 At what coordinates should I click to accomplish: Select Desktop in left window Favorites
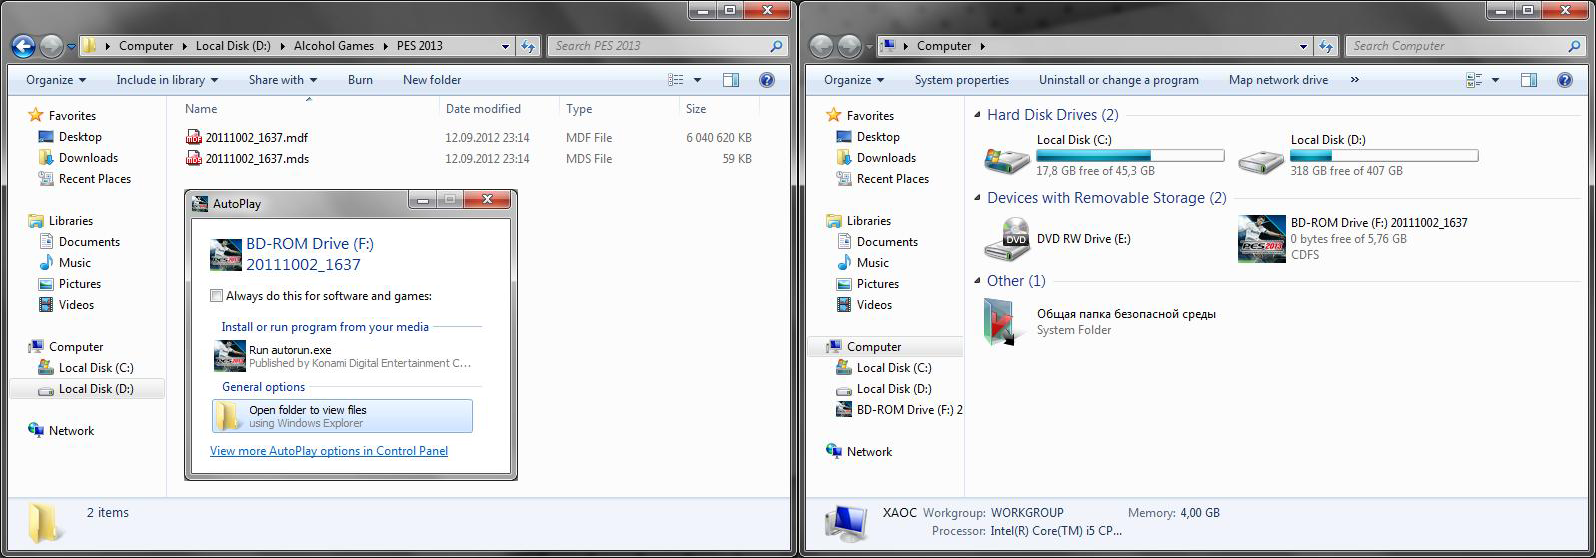tap(80, 137)
